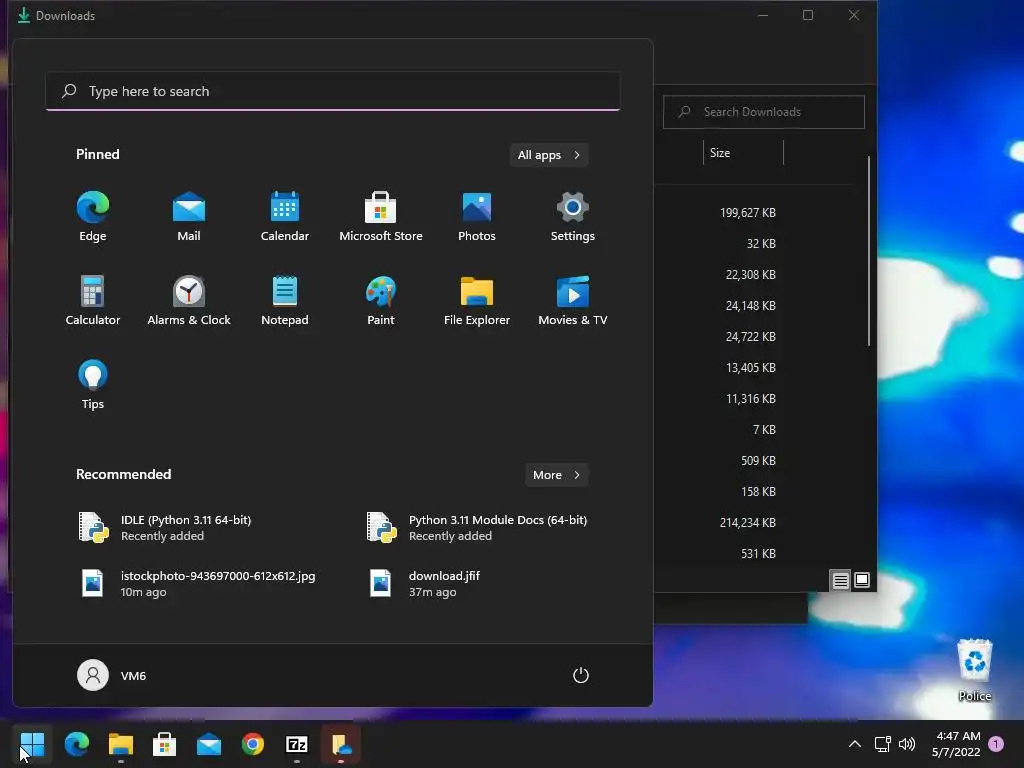This screenshot has height=768, width=1024.
Task: Select the Recycle Bin named Police
Action: pyautogui.click(x=974, y=671)
